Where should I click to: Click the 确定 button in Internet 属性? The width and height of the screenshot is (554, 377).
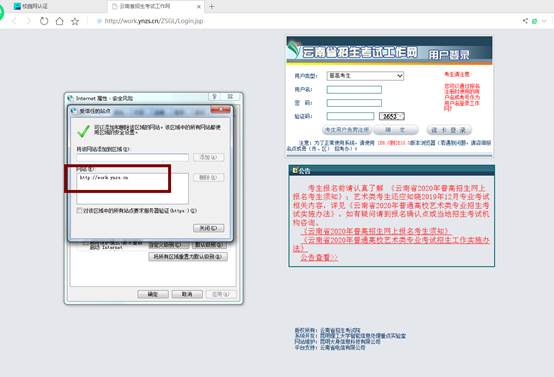coord(153,294)
